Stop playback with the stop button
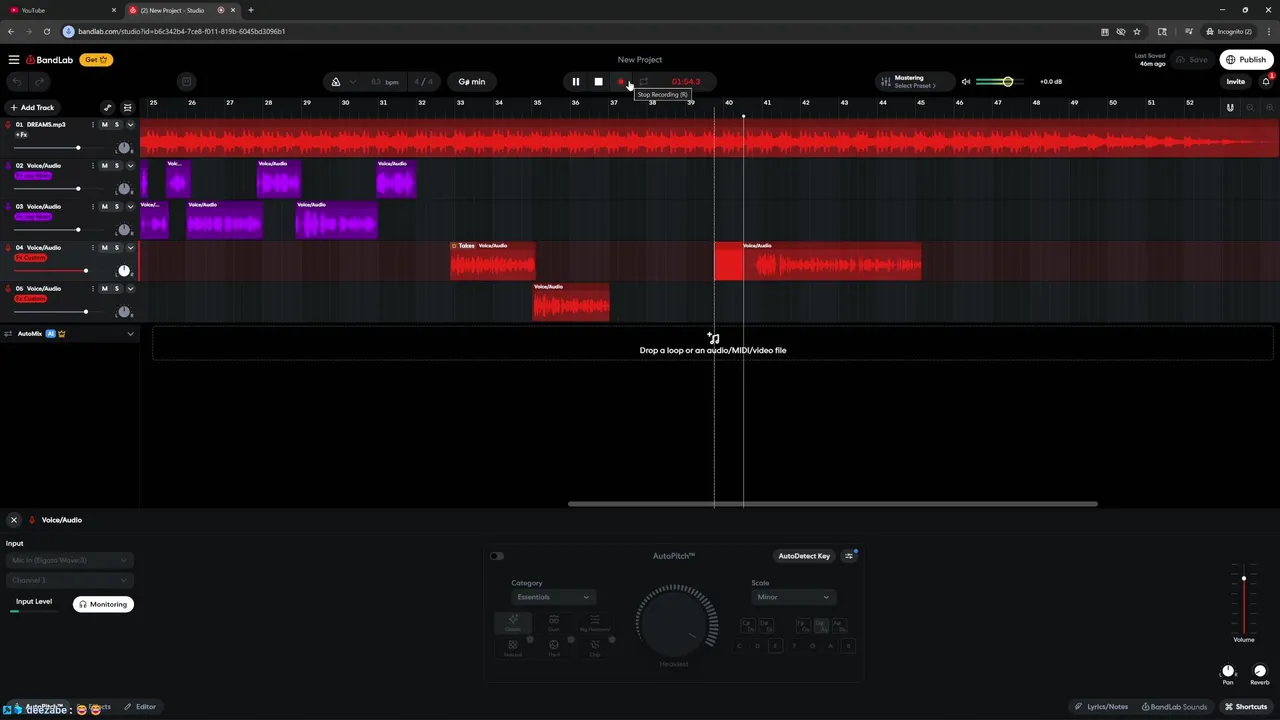 click(x=598, y=82)
